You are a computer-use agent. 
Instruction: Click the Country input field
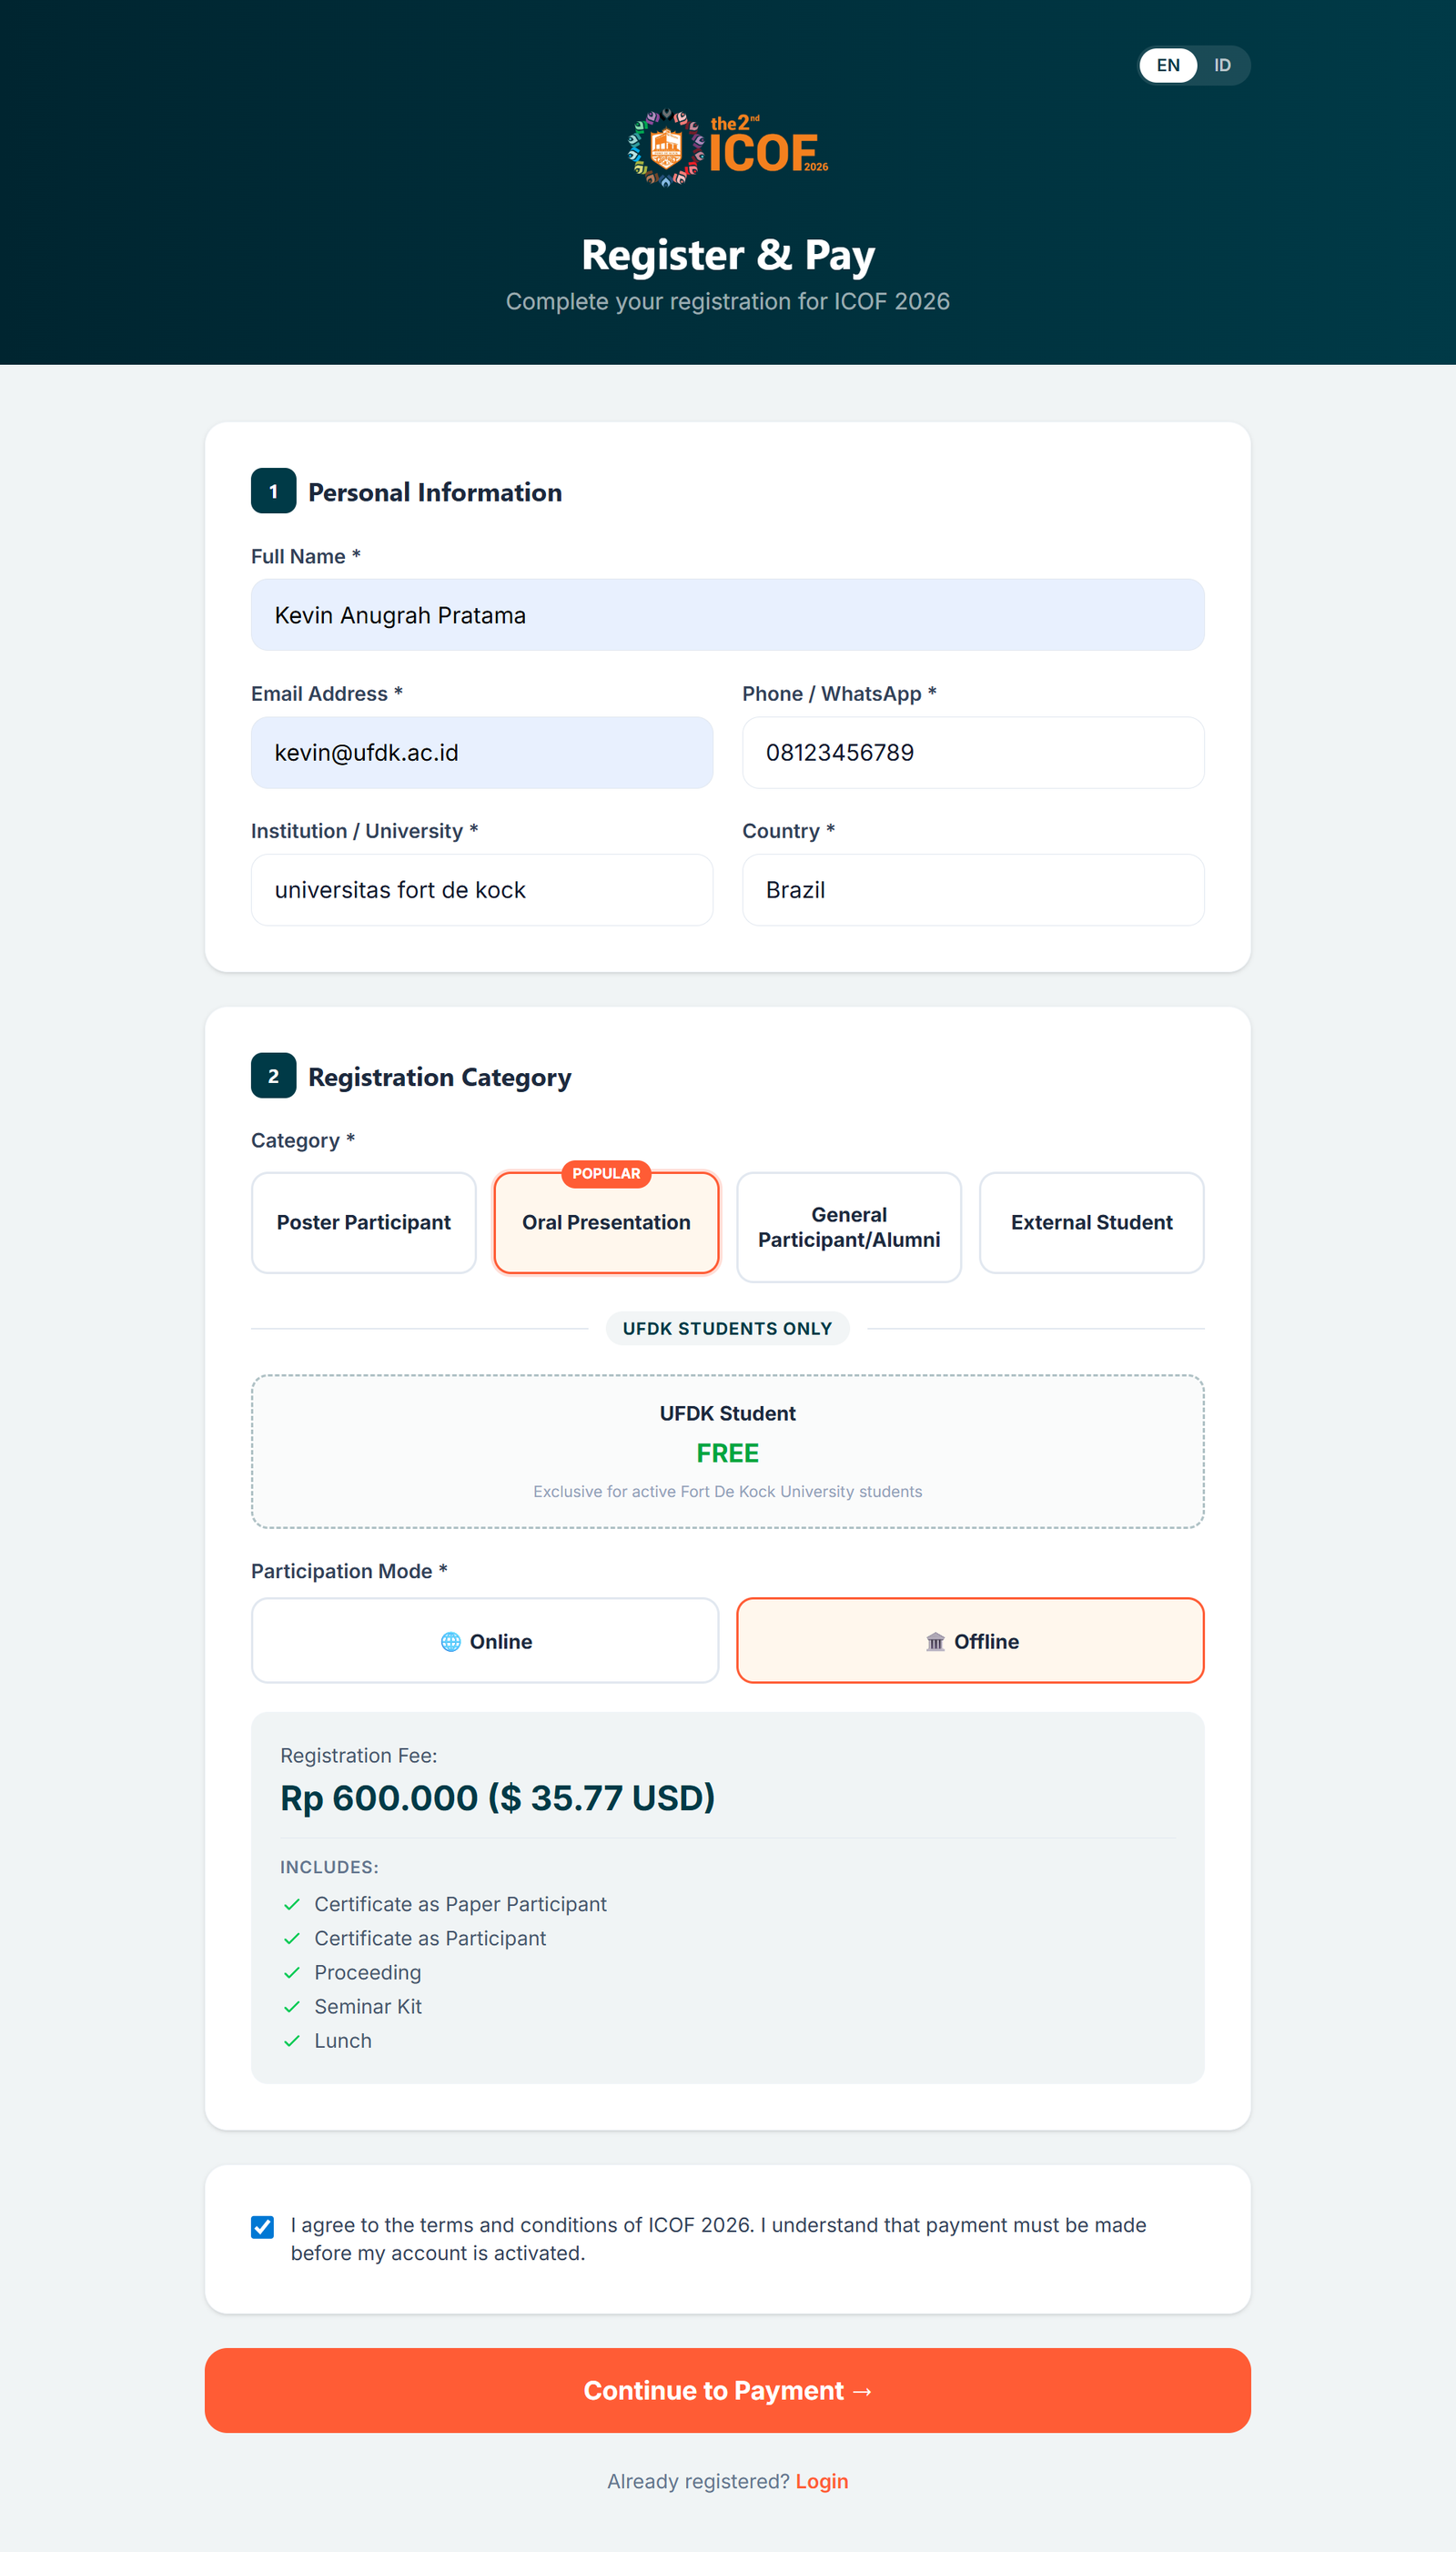[x=971, y=890]
